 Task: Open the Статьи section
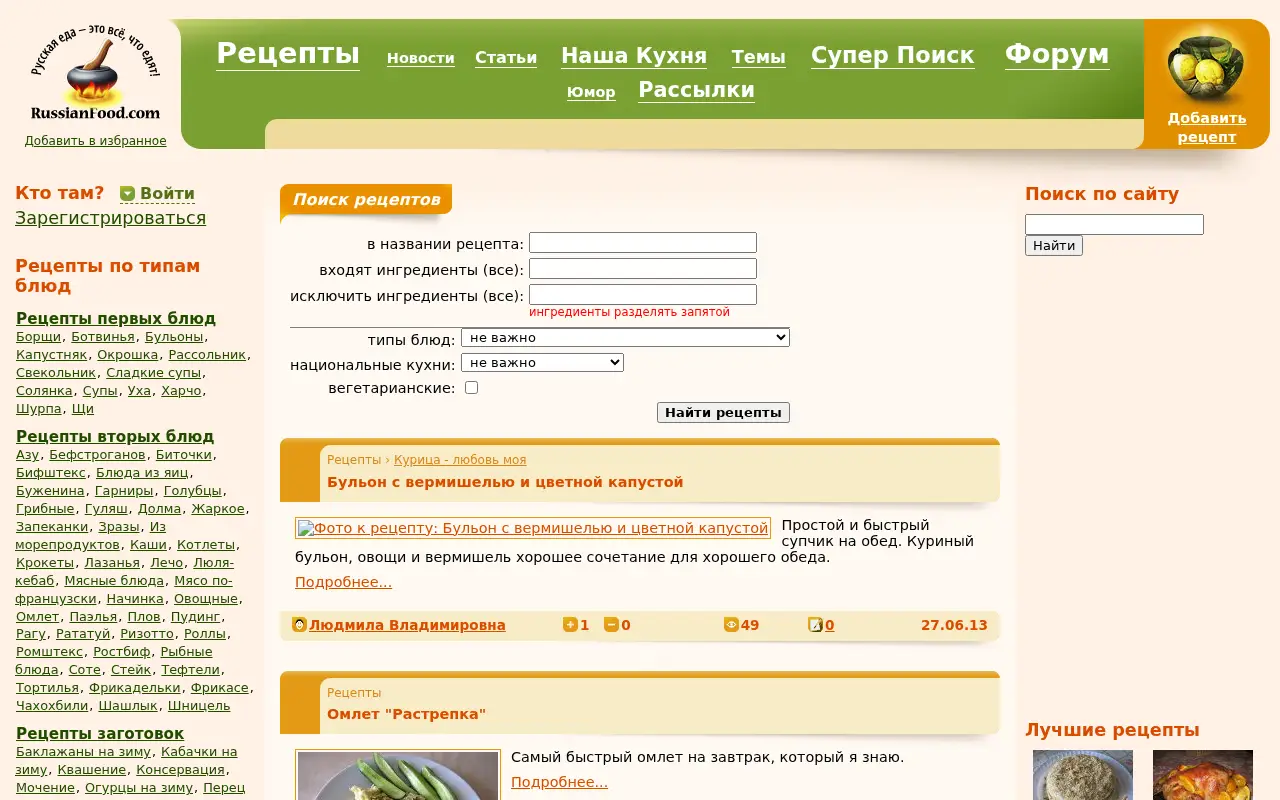click(506, 58)
